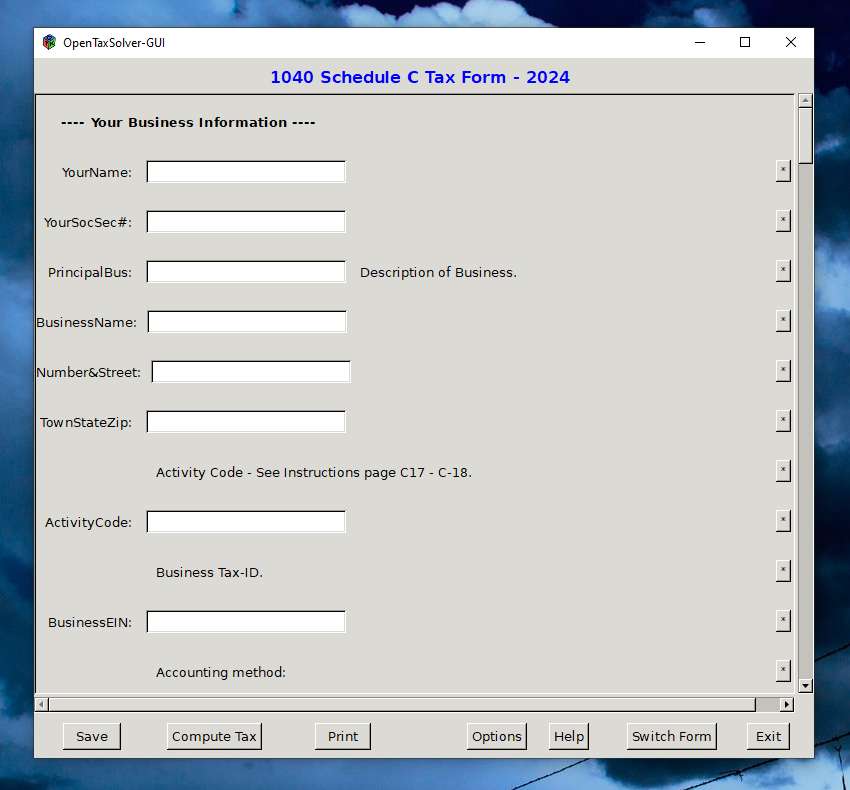Open Help
850x790 pixels.
[x=568, y=736]
